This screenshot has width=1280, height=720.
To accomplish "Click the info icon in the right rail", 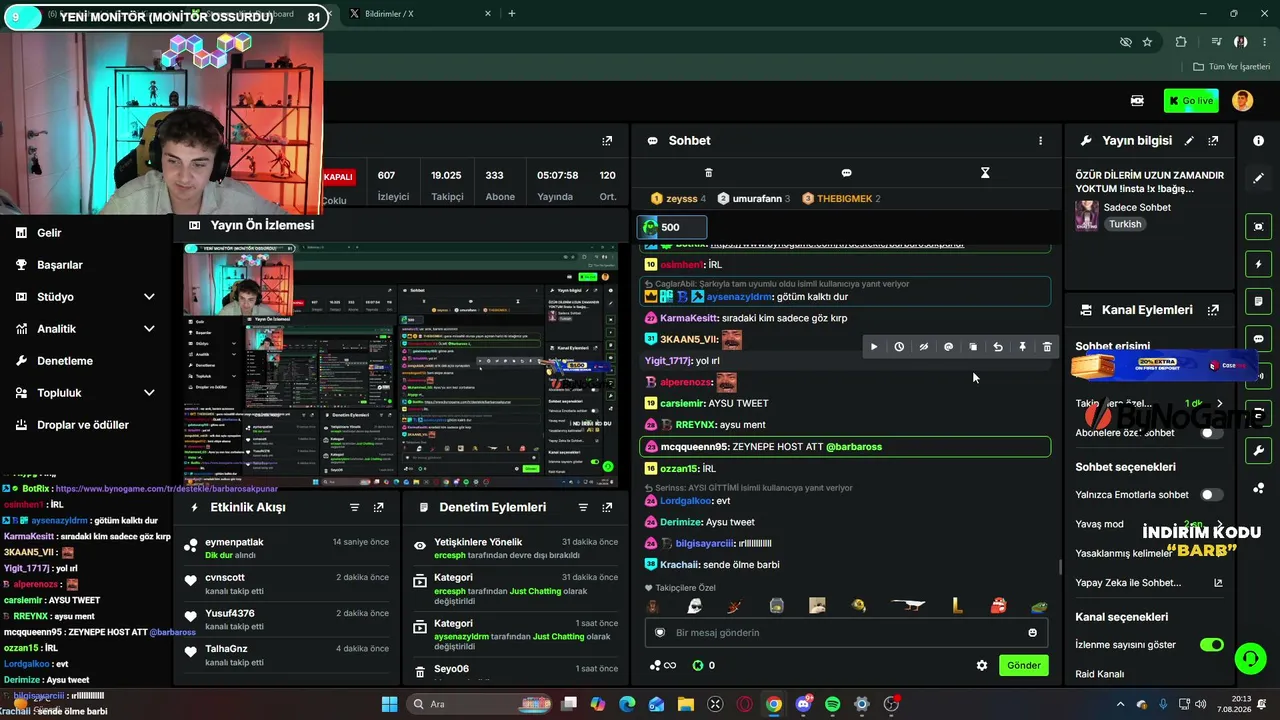I will 1258,141.
